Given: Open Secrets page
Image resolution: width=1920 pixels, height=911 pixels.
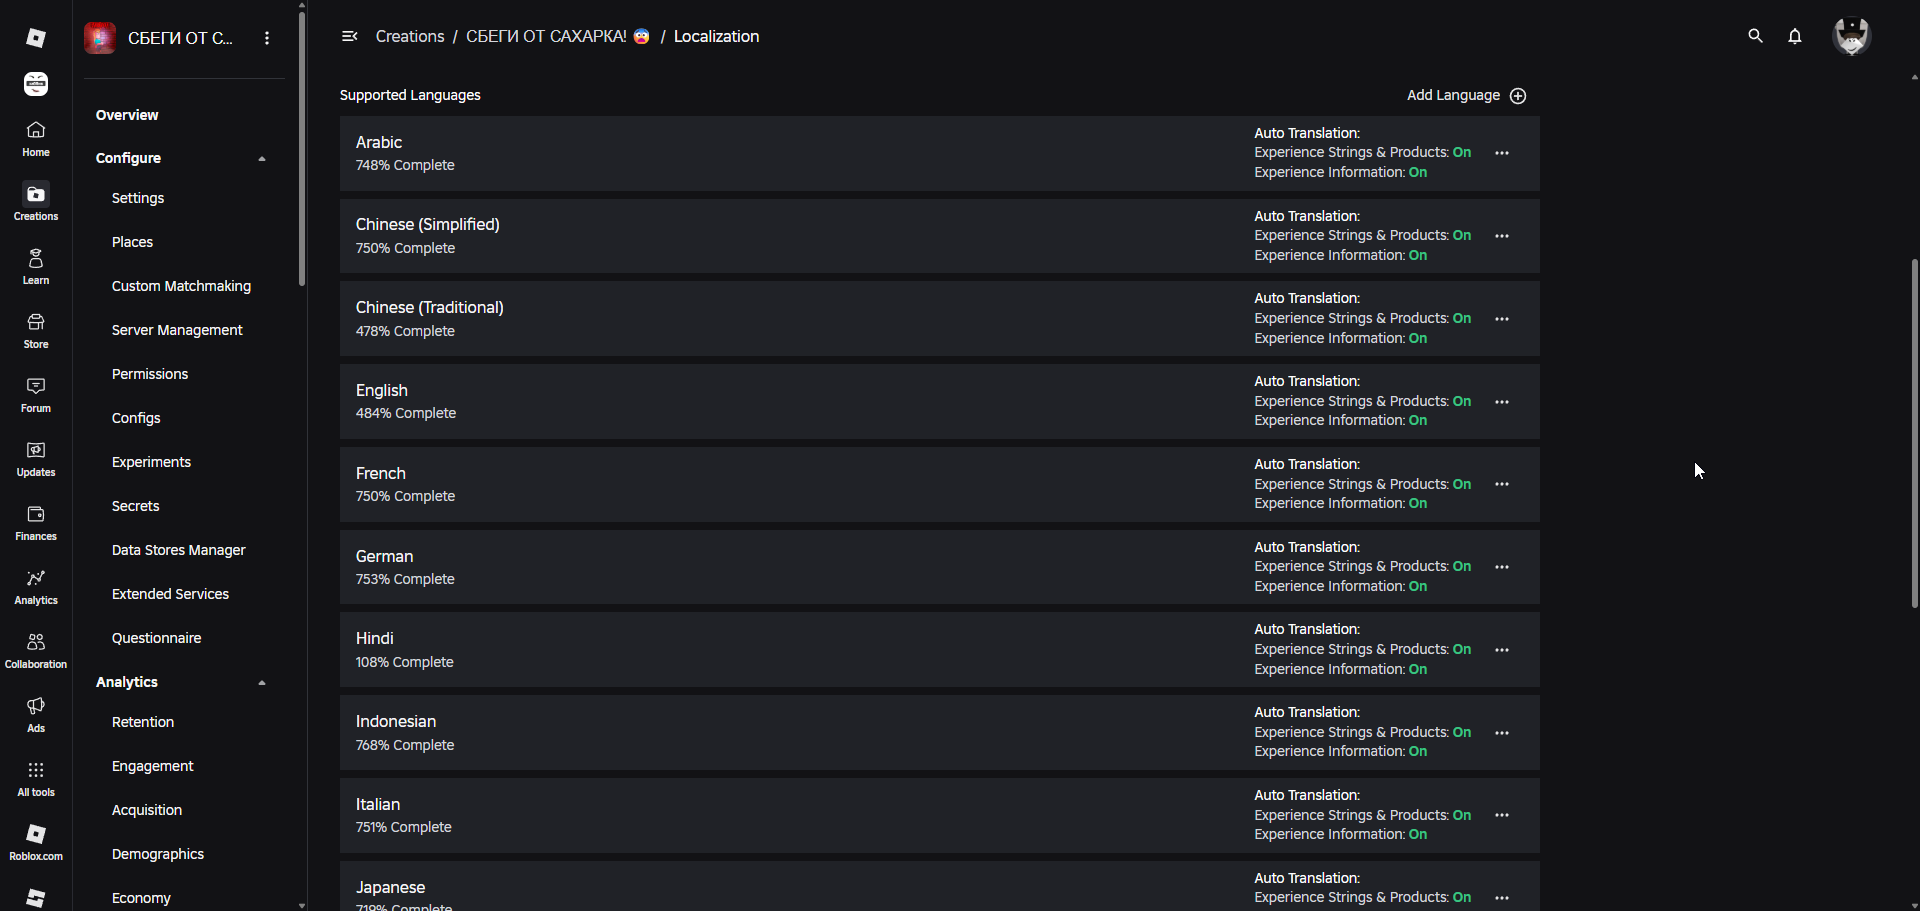Looking at the screenshot, I should pyautogui.click(x=136, y=506).
